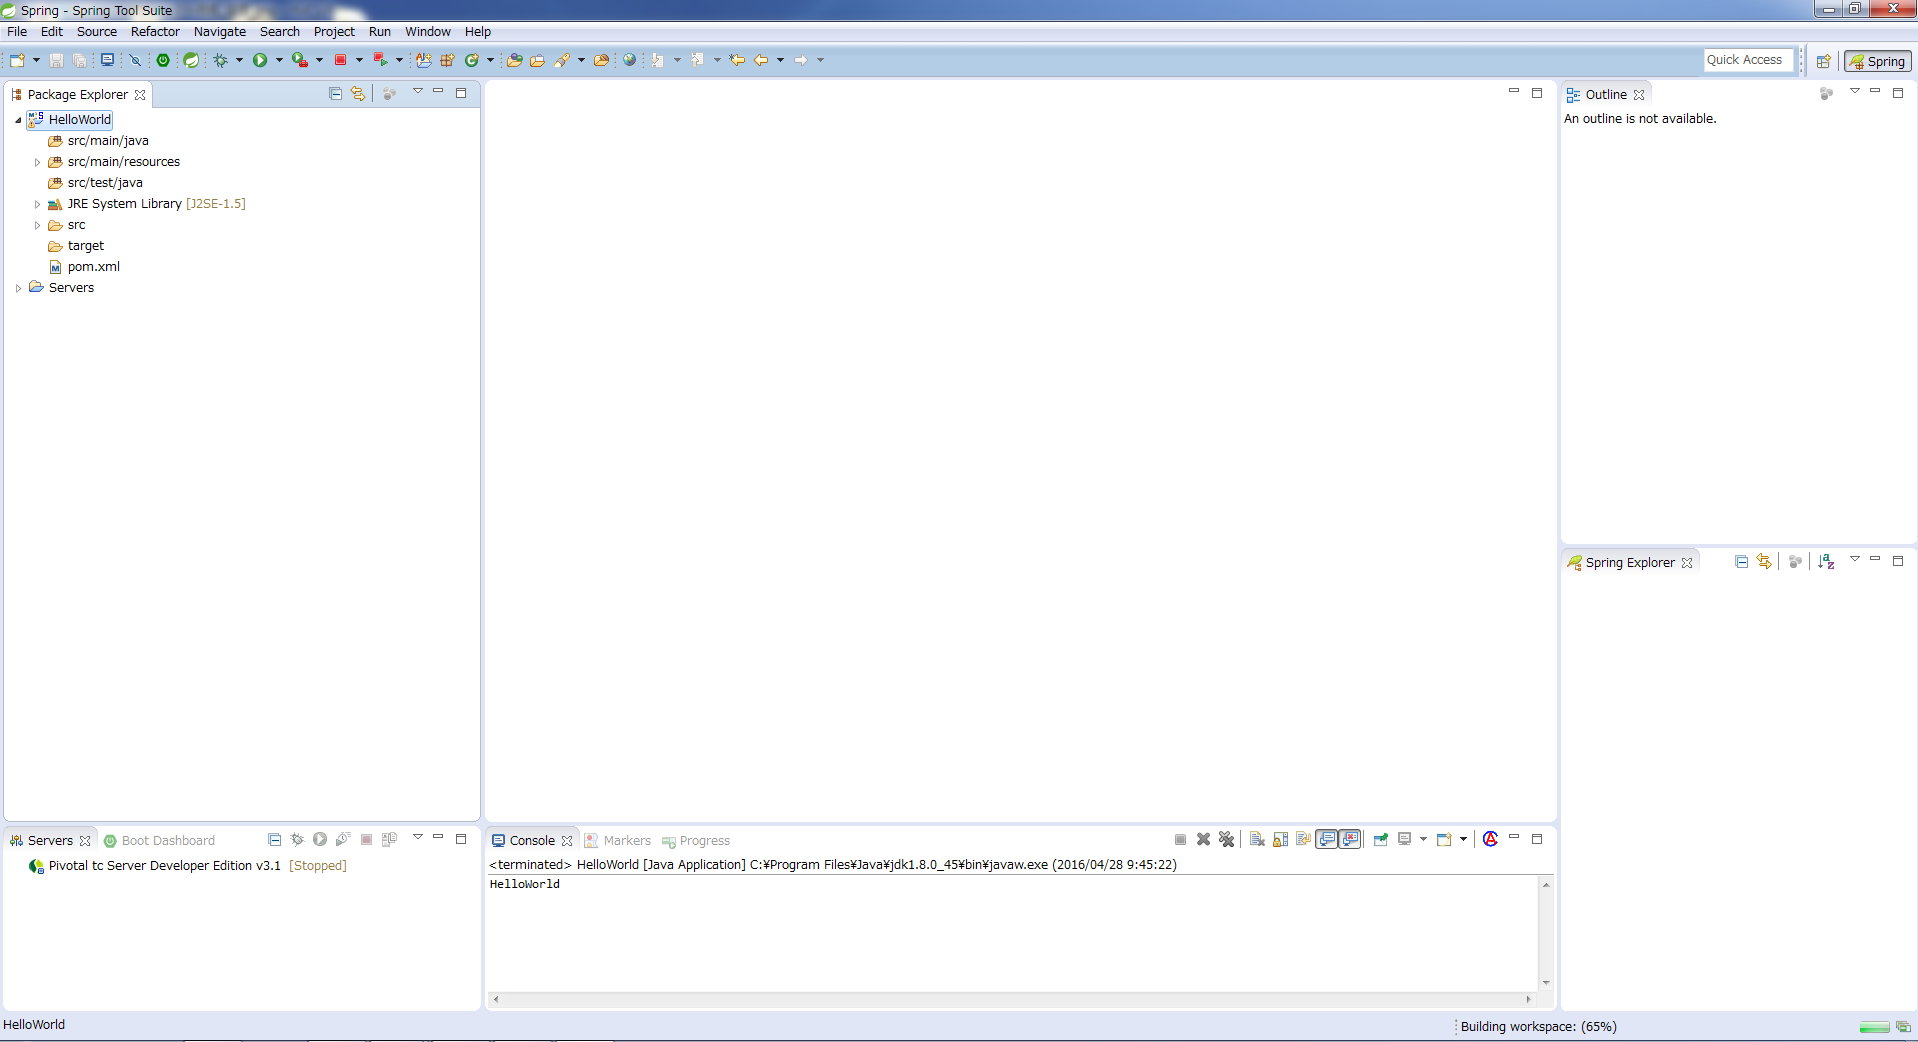
Task: Click the green Run button in main toolbar
Action: pos(260,60)
